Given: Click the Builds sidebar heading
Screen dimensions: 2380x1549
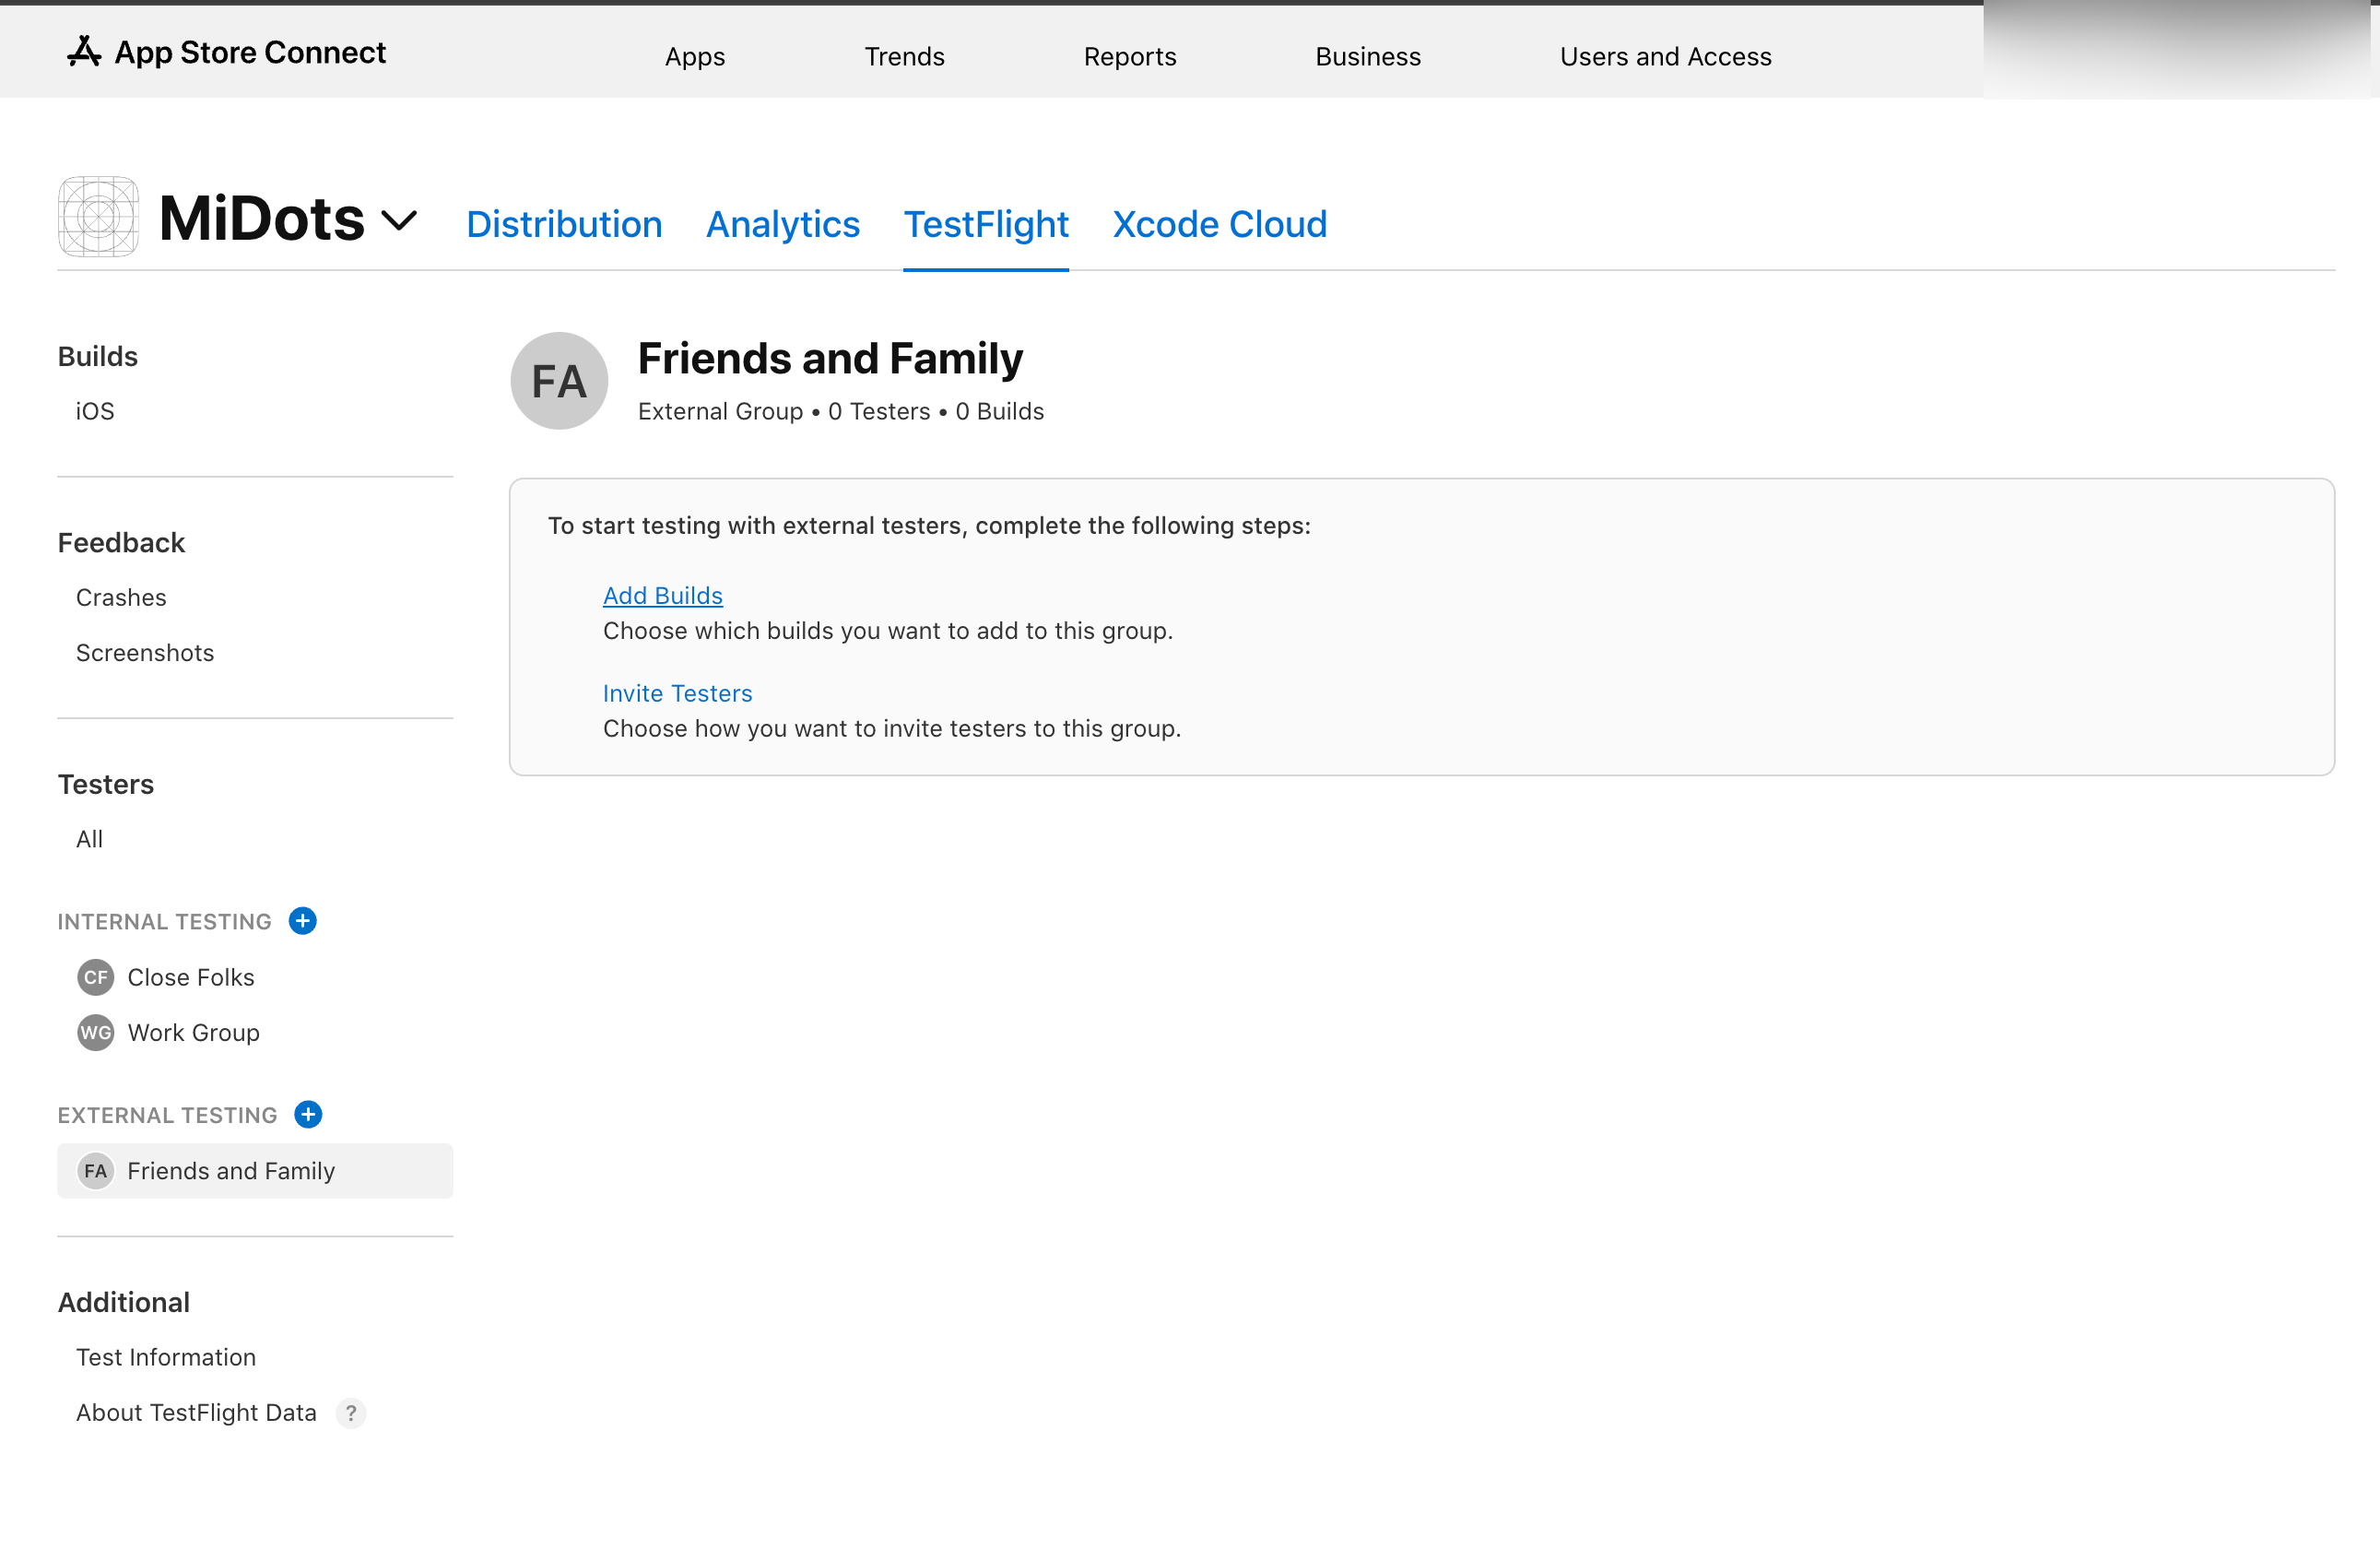Looking at the screenshot, I should click(98, 356).
